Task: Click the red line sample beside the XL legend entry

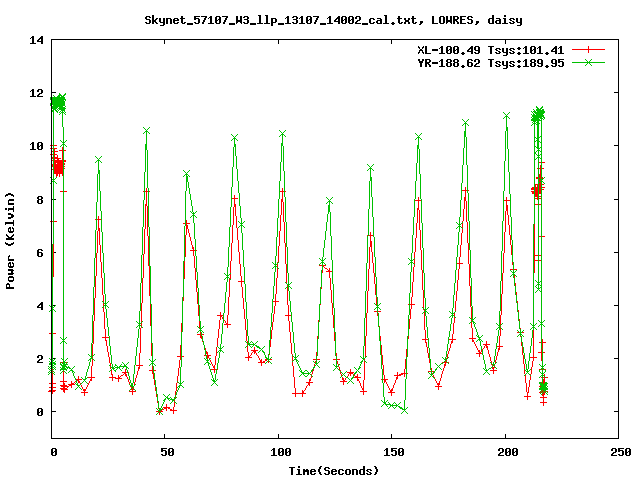Action: coord(588,50)
